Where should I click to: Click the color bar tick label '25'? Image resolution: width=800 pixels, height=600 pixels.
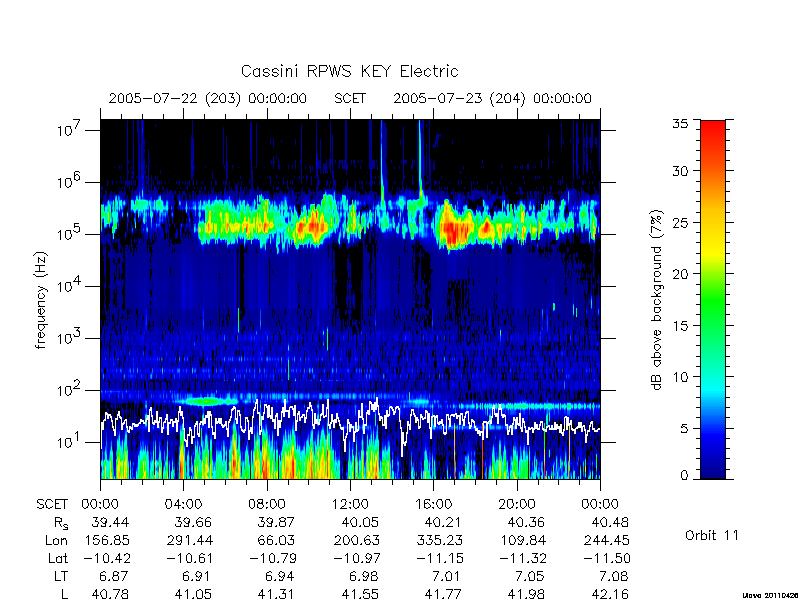tap(680, 222)
